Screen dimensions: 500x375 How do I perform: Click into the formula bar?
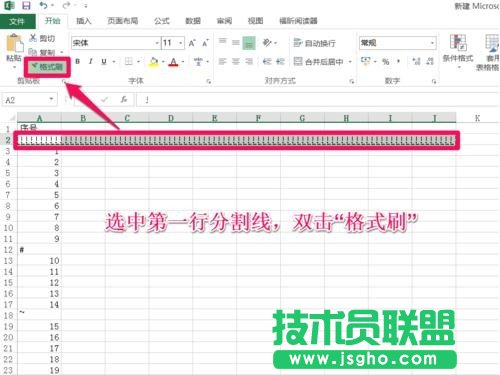[318, 100]
